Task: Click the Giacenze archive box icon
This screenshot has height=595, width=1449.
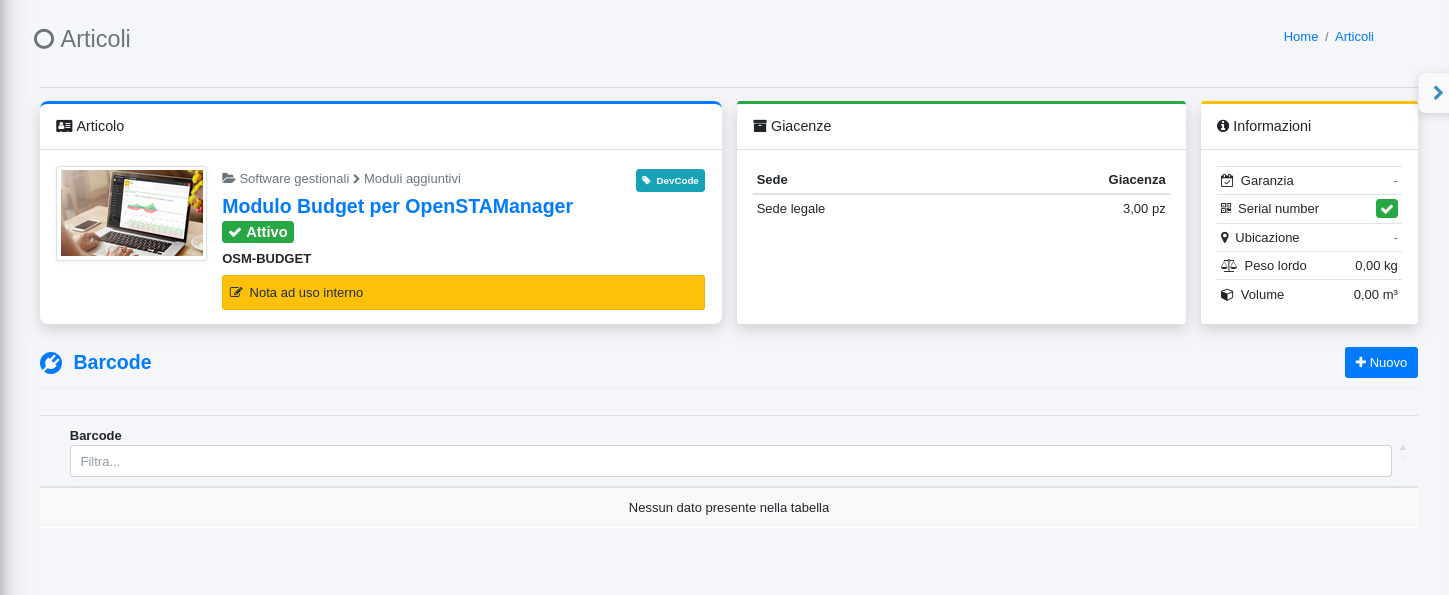Action: click(x=760, y=126)
